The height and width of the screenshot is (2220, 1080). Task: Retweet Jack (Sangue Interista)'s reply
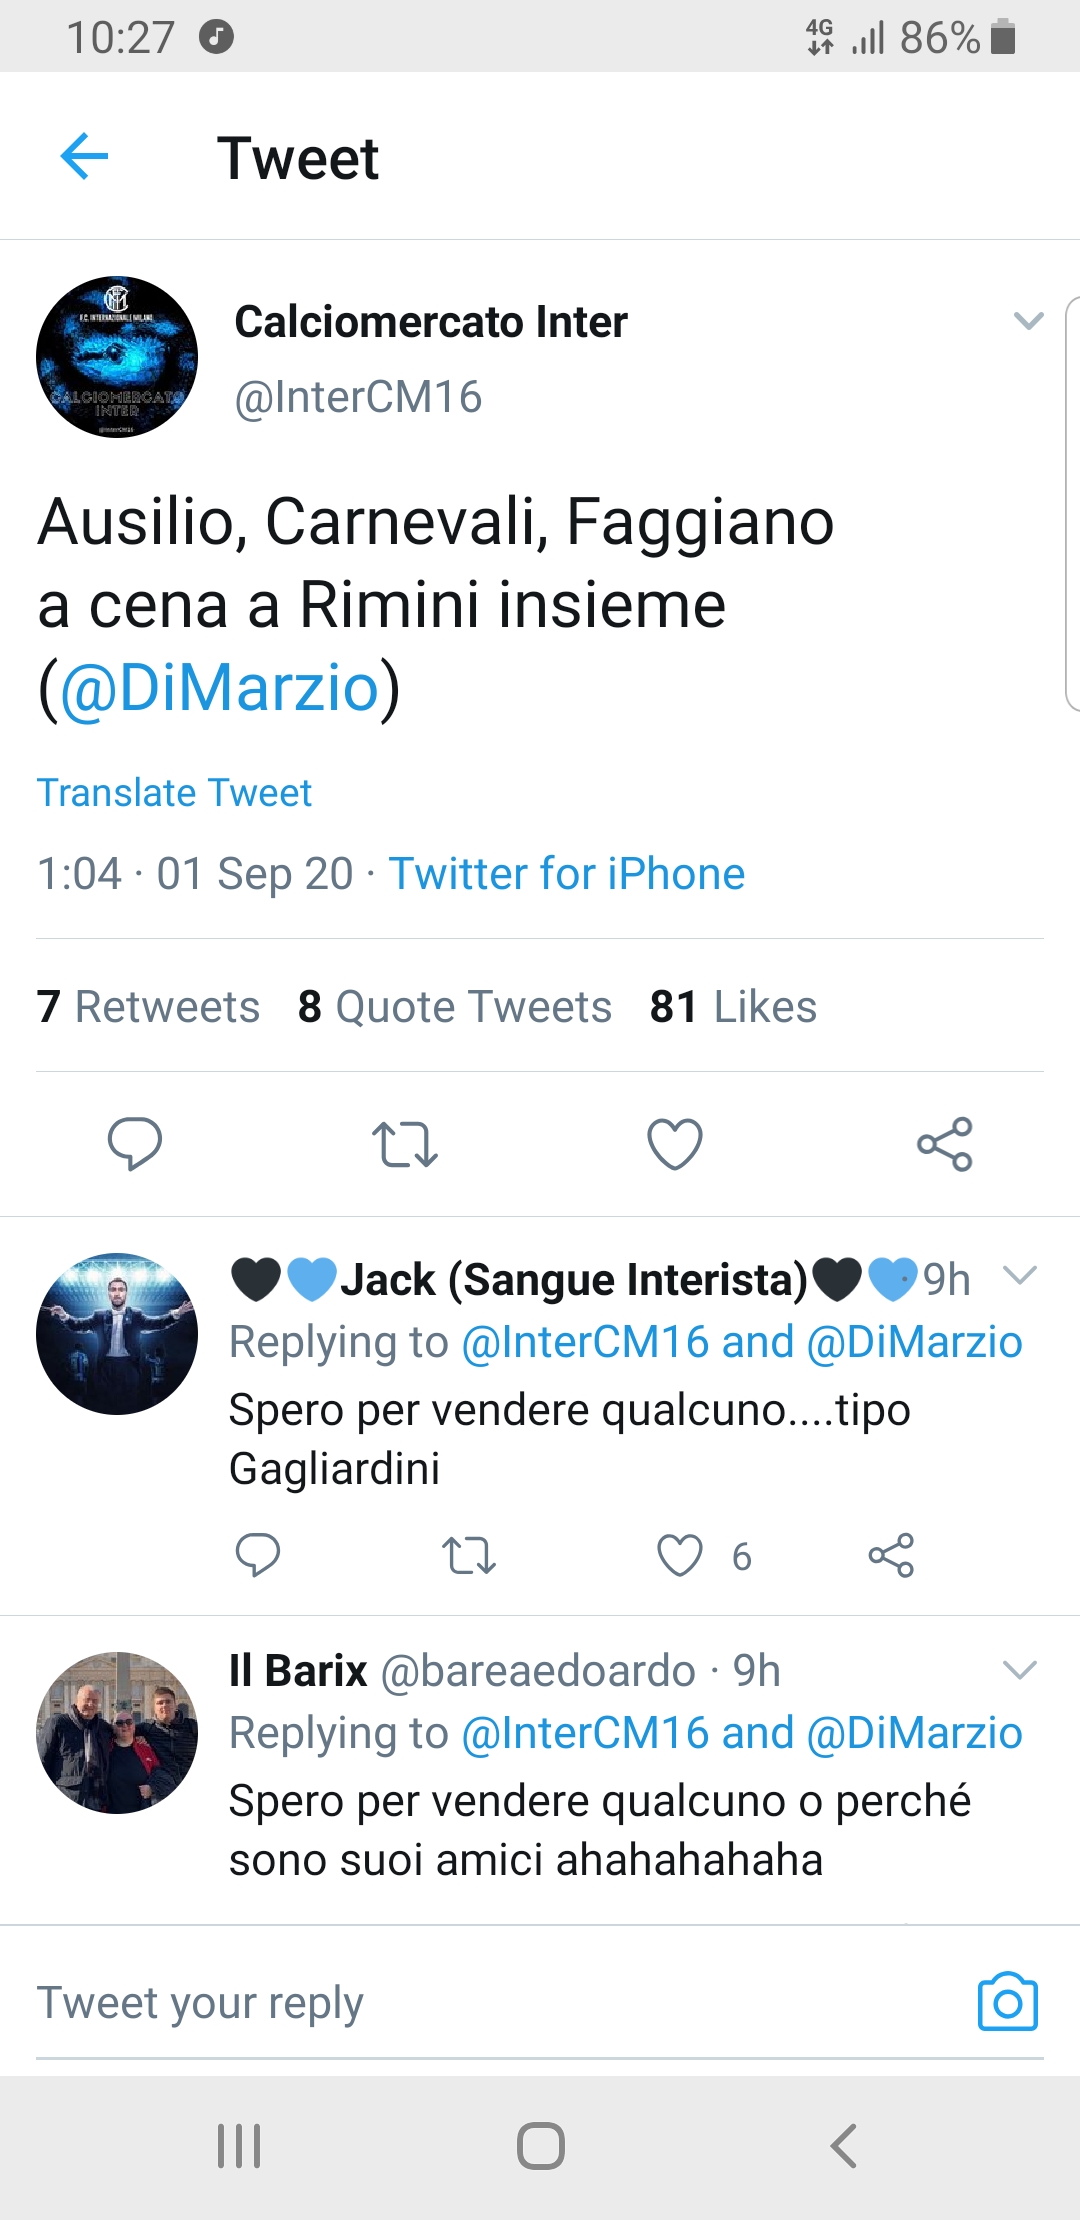click(469, 1555)
